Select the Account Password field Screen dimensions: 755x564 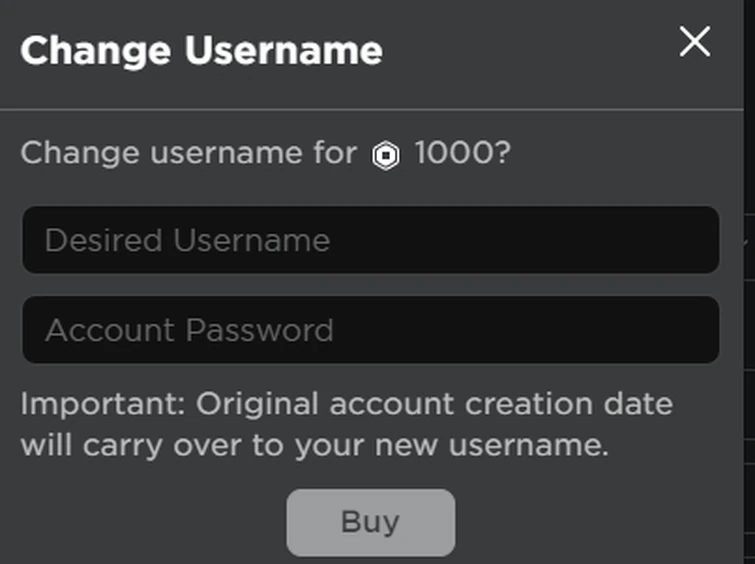(370, 330)
